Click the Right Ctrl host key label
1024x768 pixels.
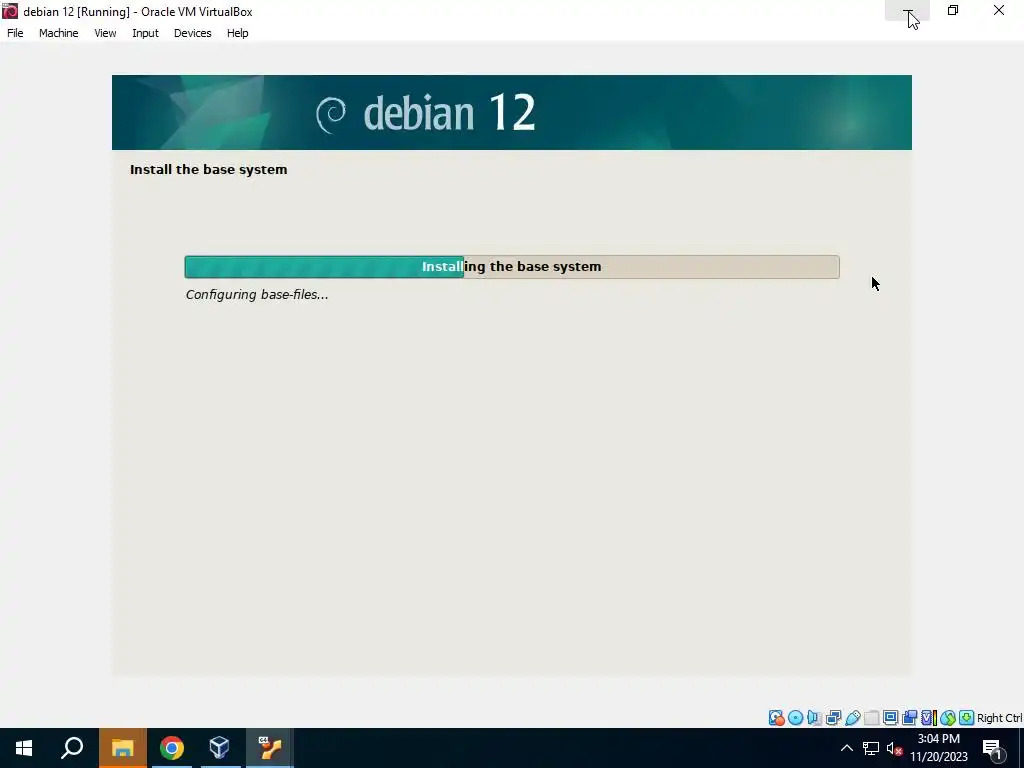pos(999,718)
